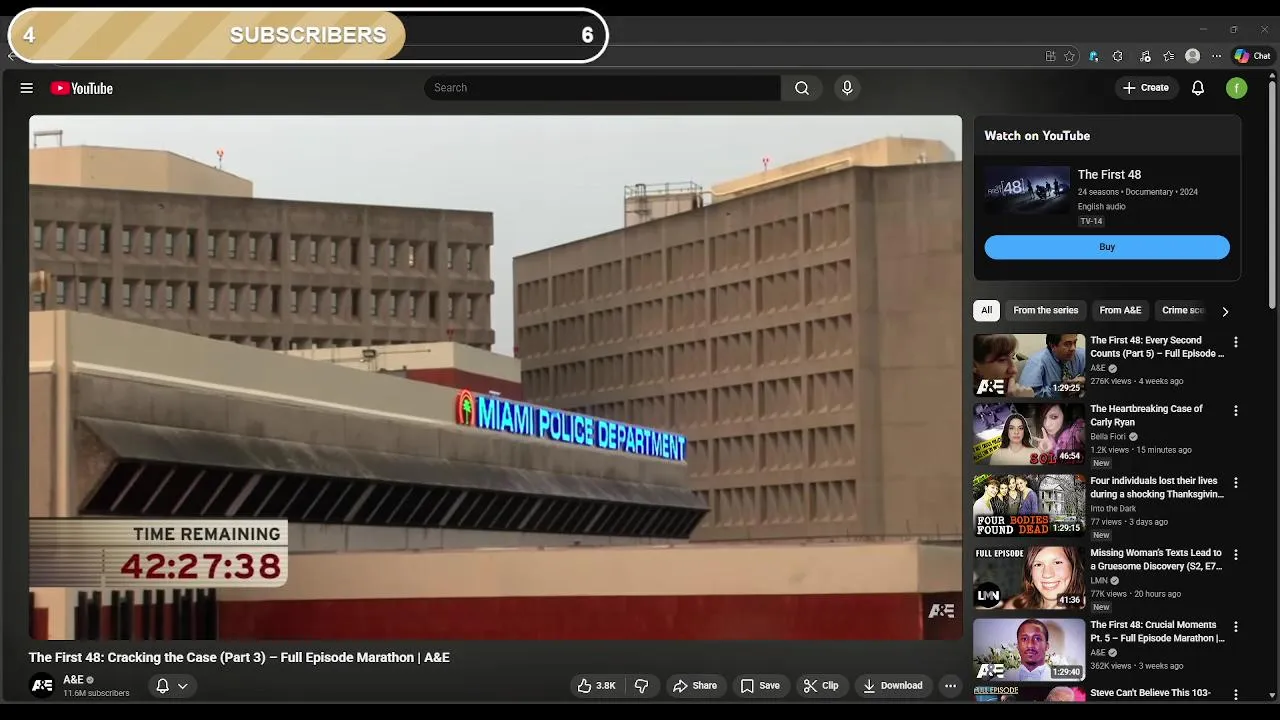Open title 'The Heartbreaking Case of Carly Ryan'
This screenshot has height=720, width=1280.
pyautogui.click(x=1146, y=416)
